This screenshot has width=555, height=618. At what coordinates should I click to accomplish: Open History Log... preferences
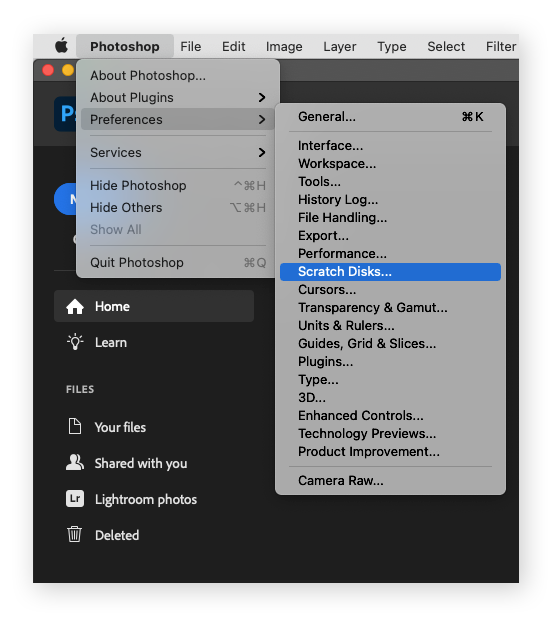pyautogui.click(x=390, y=199)
